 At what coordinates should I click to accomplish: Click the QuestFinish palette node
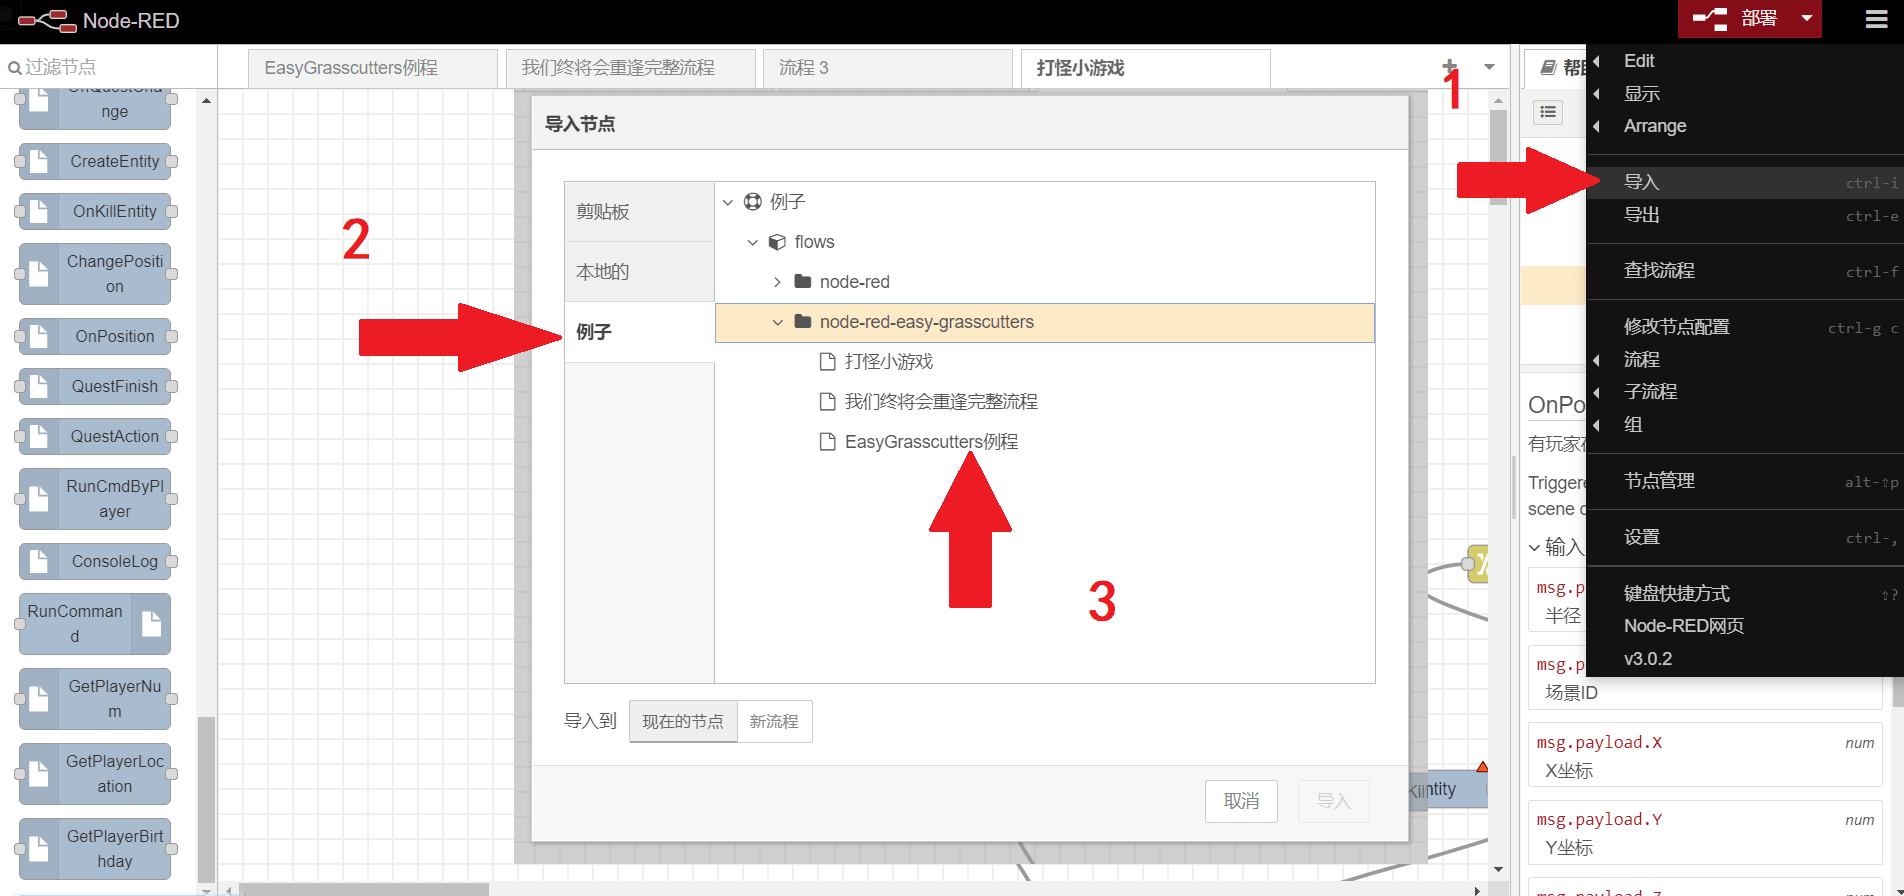pyautogui.click(x=95, y=386)
